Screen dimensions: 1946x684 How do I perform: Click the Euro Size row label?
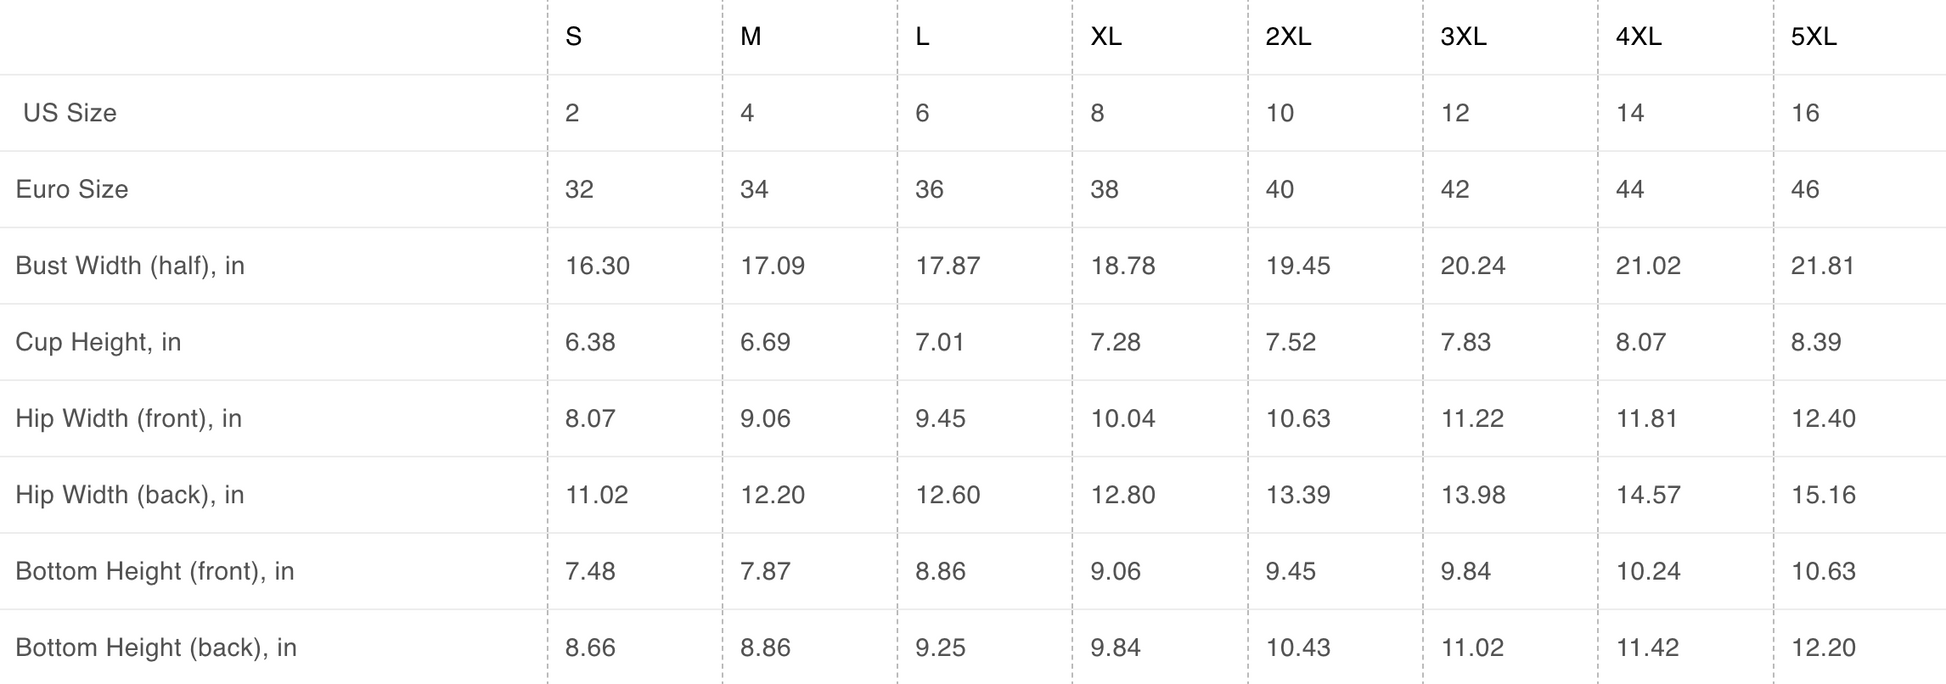pos(72,189)
